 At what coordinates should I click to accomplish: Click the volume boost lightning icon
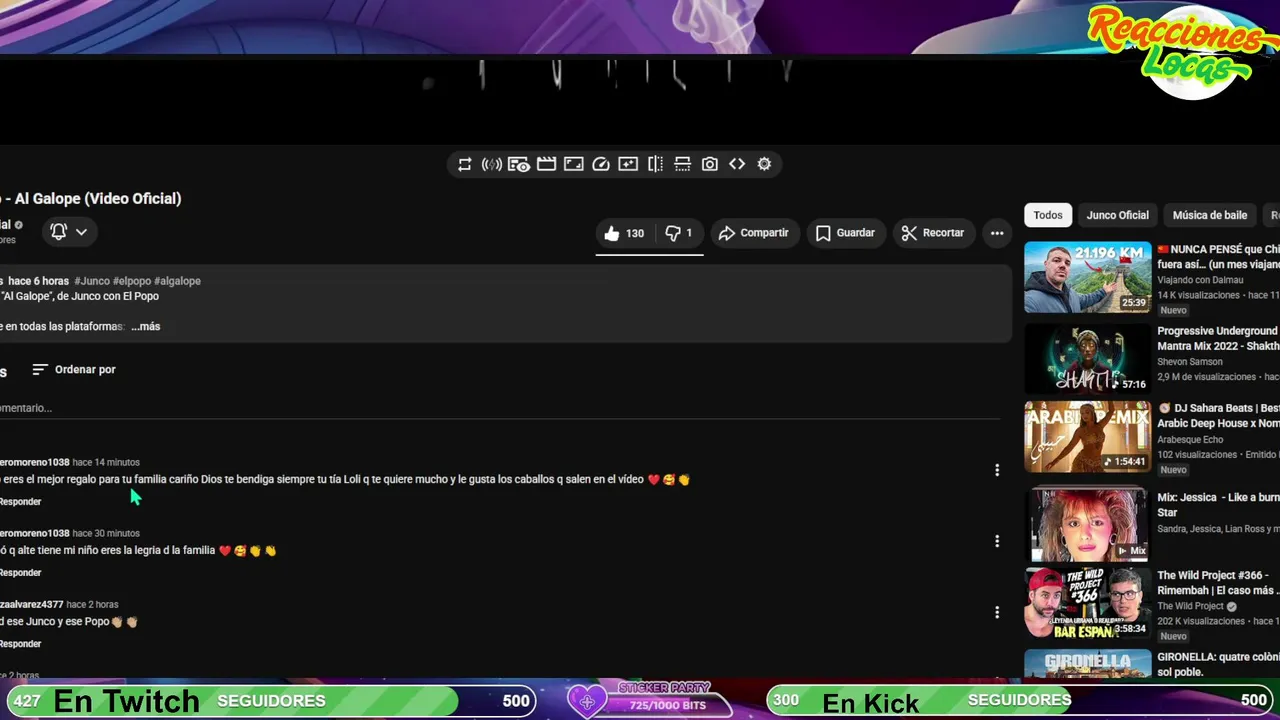click(x=492, y=164)
